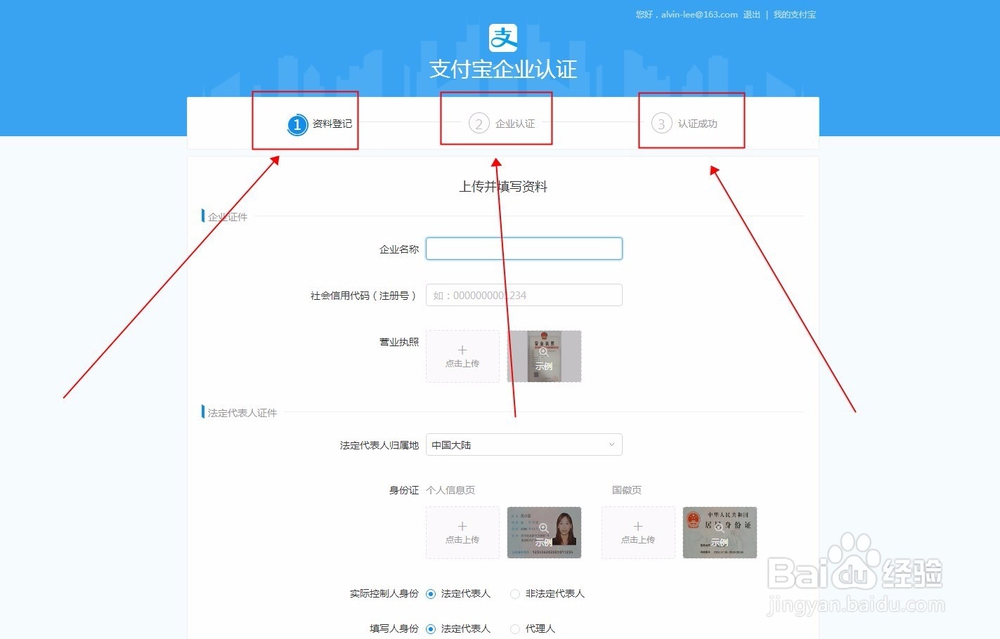Open the 法定代表人归属地 dropdown
This screenshot has height=639, width=1000.
point(524,444)
